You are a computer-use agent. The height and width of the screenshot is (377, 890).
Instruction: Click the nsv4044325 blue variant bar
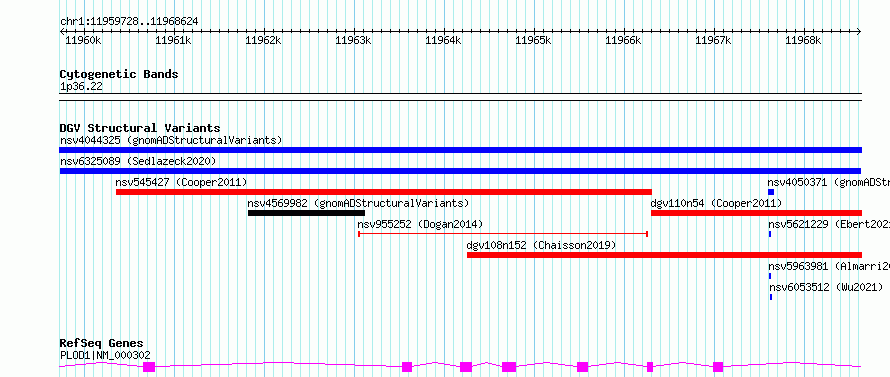click(x=460, y=150)
